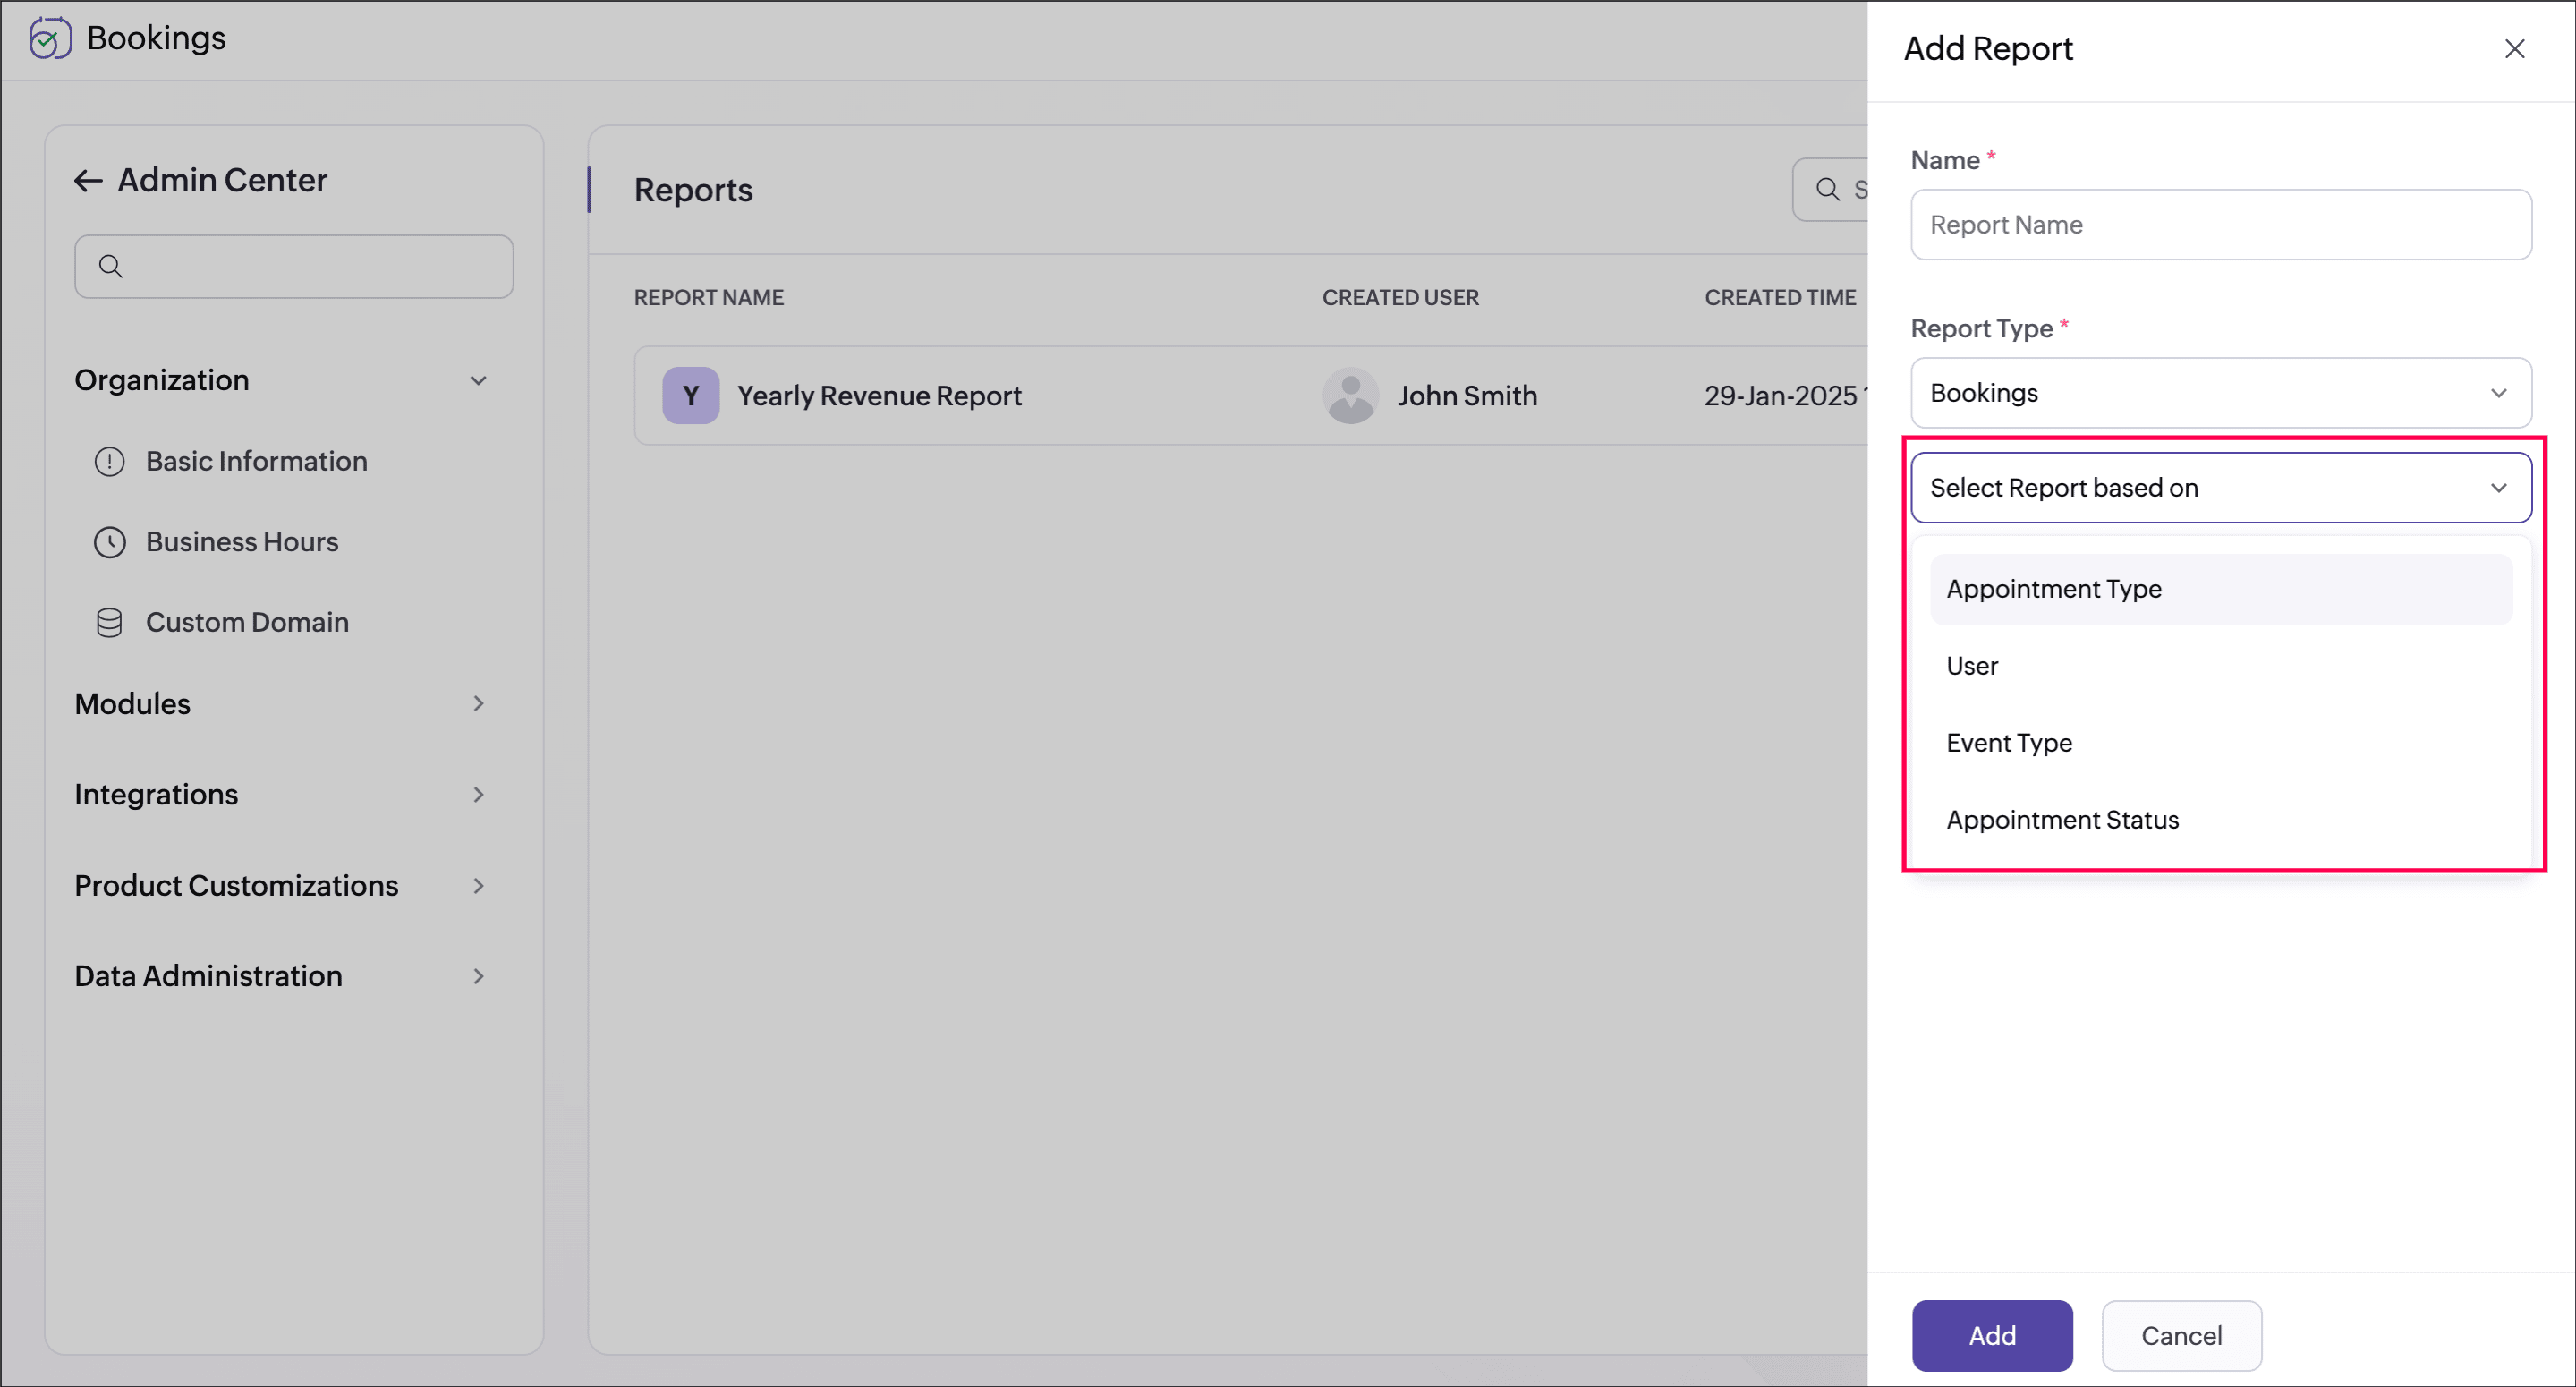This screenshot has height=1387, width=2576.
Task: Click the CREATED USER column header
Action: [1400, 298]
